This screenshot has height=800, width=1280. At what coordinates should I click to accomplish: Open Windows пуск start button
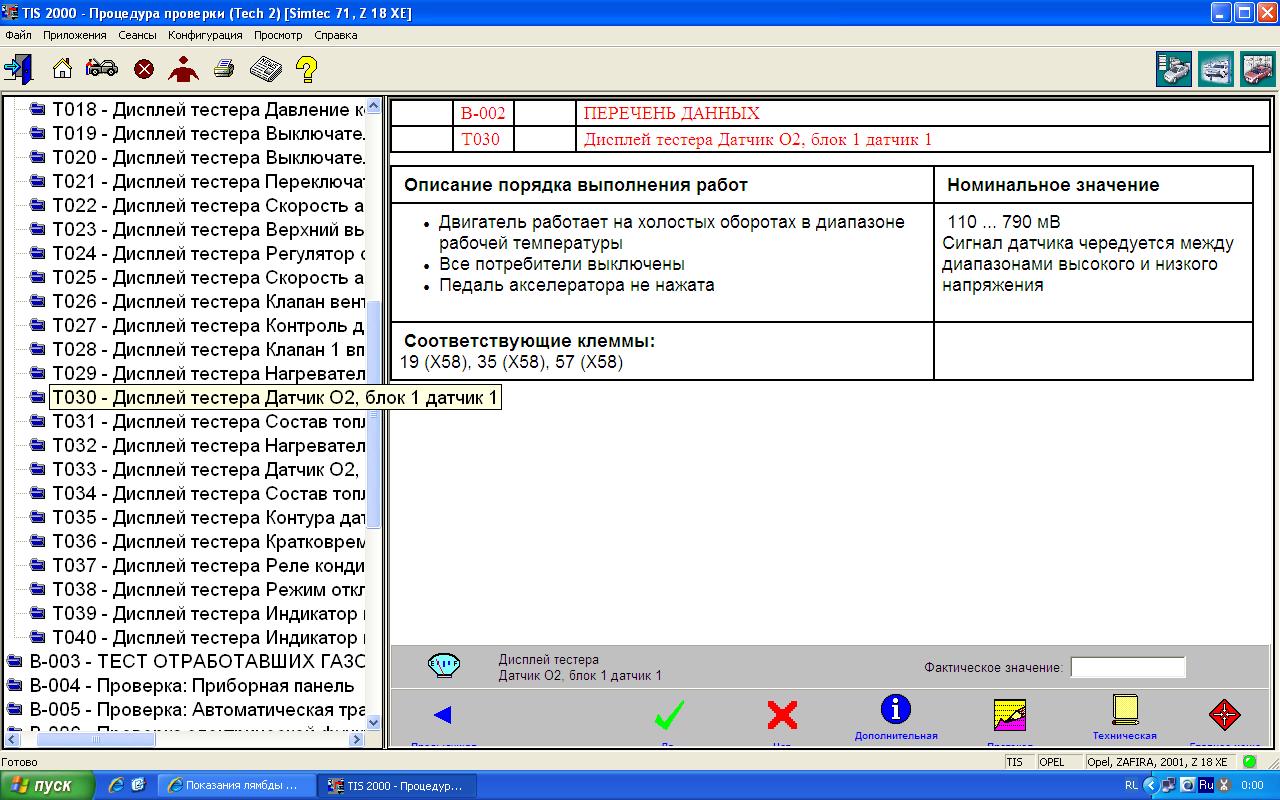[x=48, y=785]
